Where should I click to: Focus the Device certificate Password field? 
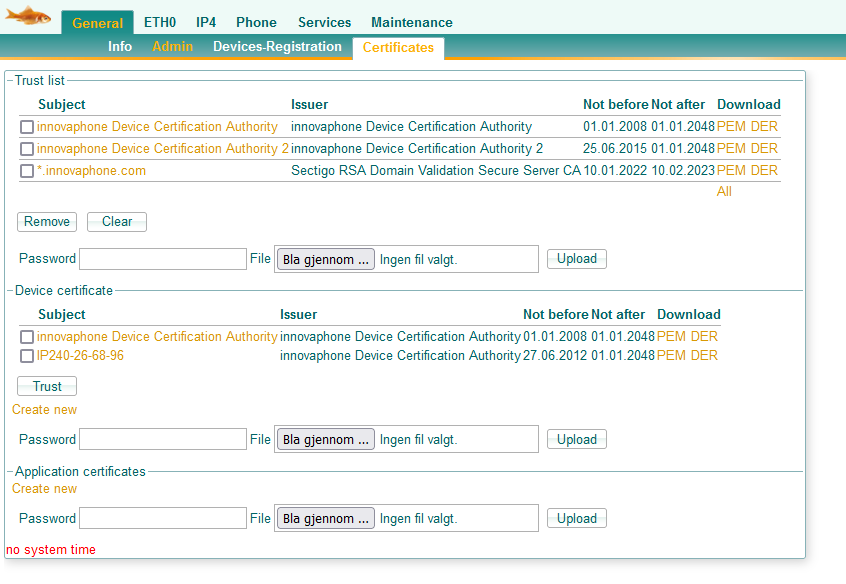coord(163,439)
